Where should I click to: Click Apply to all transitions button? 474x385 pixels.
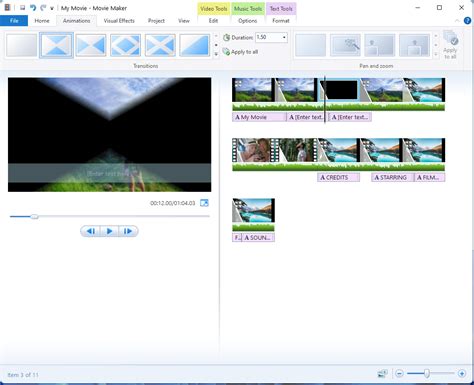[240, 52]
